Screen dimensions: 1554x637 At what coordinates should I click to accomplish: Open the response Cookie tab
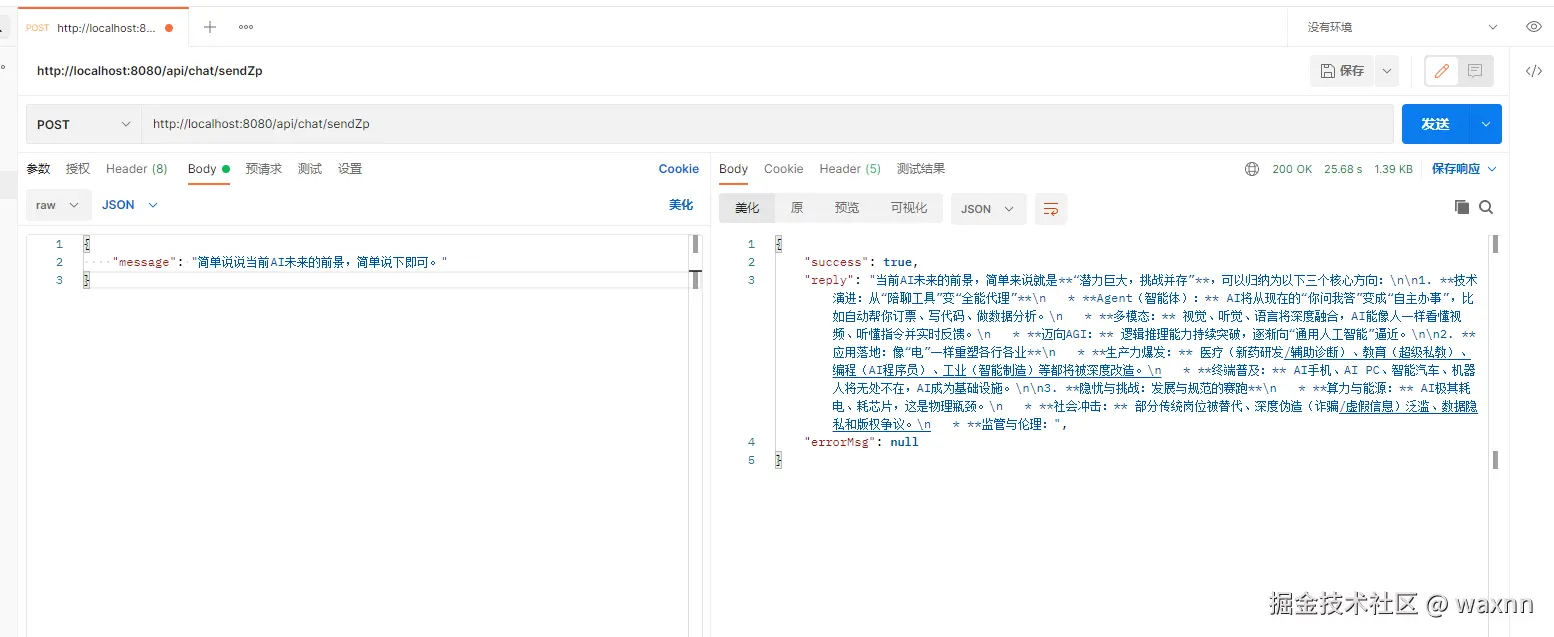784,169
